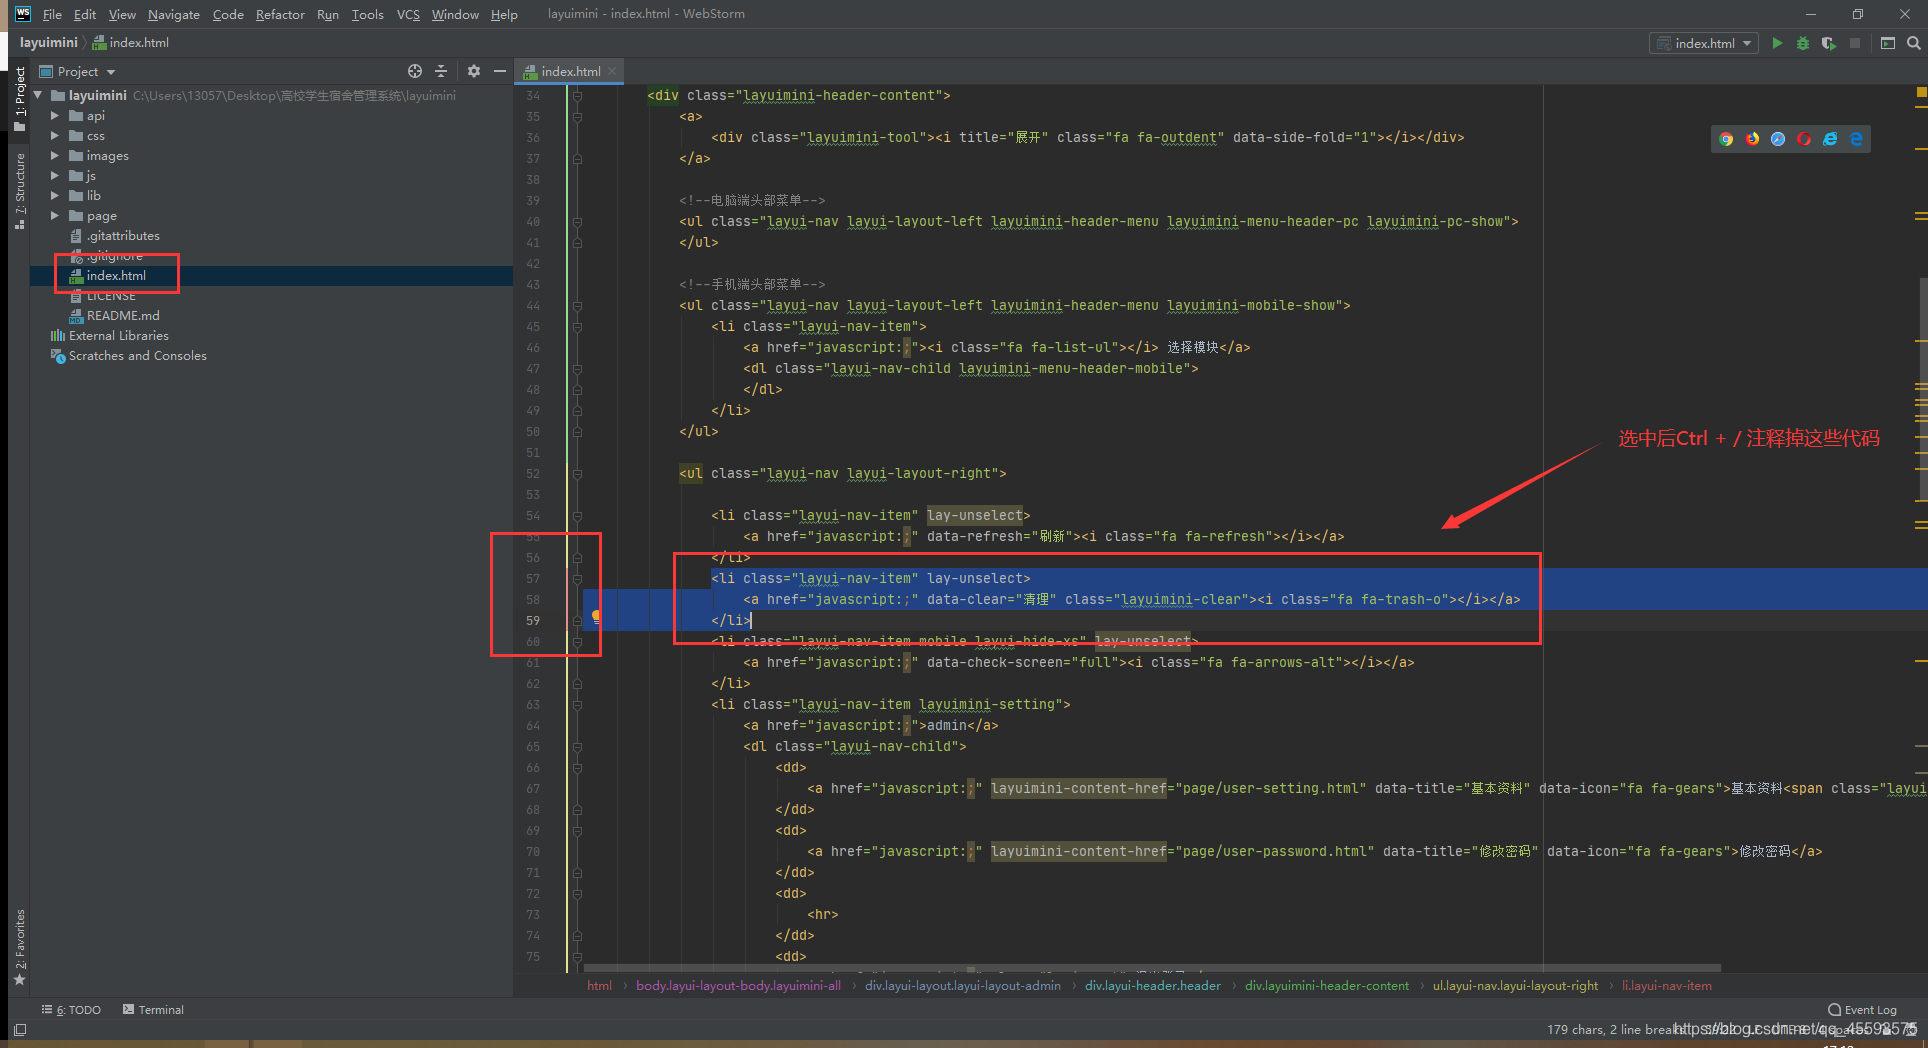Open the page in the Internet Explorer icon
The image size is (1928, 1048).
point(1830,139)
